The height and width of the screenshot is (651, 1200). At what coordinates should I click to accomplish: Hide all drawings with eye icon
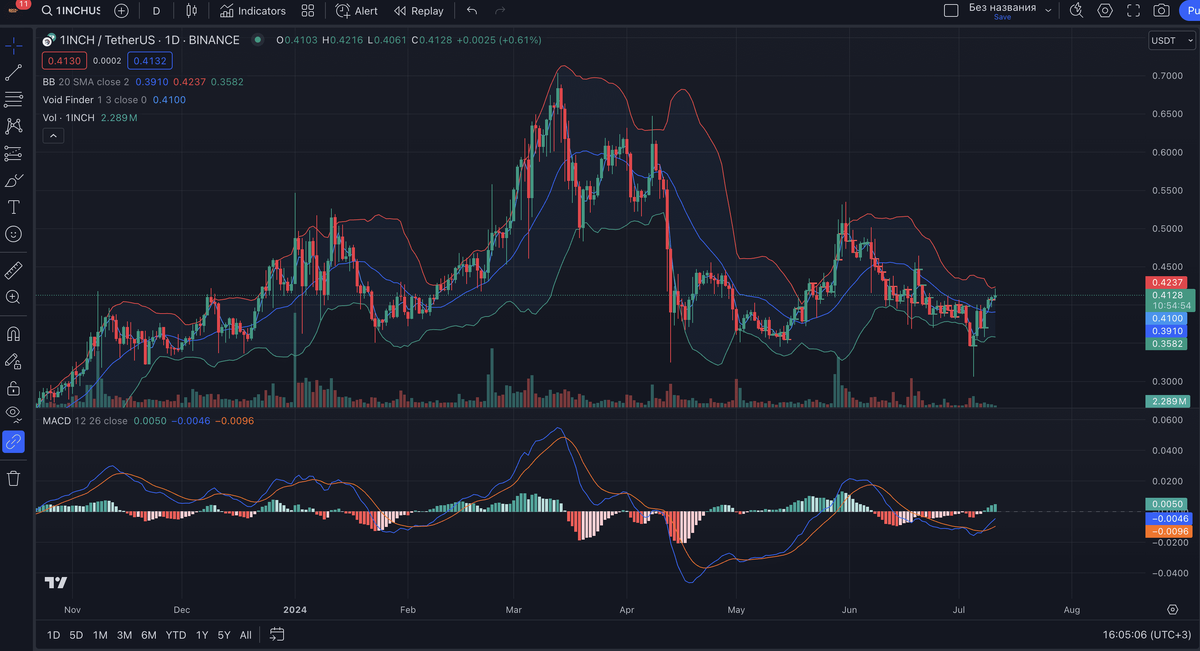click(x=14, y=413)
